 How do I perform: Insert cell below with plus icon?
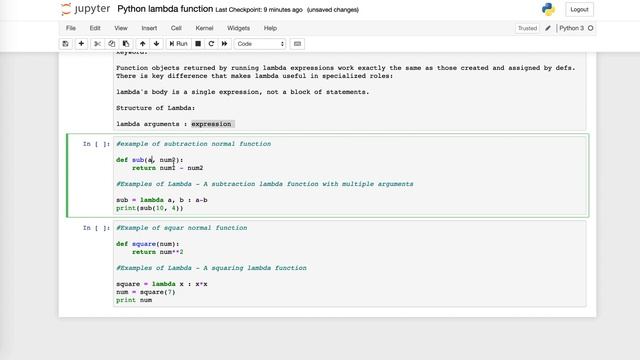pyautogui.click(x=81, y=44)
